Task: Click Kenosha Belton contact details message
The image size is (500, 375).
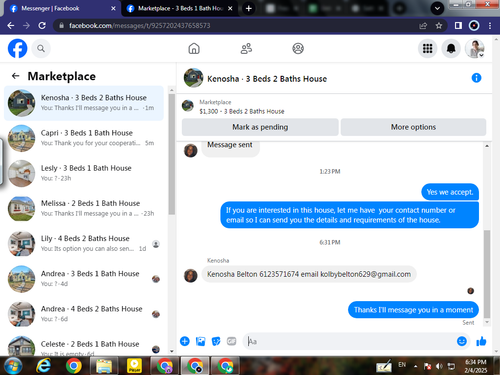Action: click(x=309, y=274)
